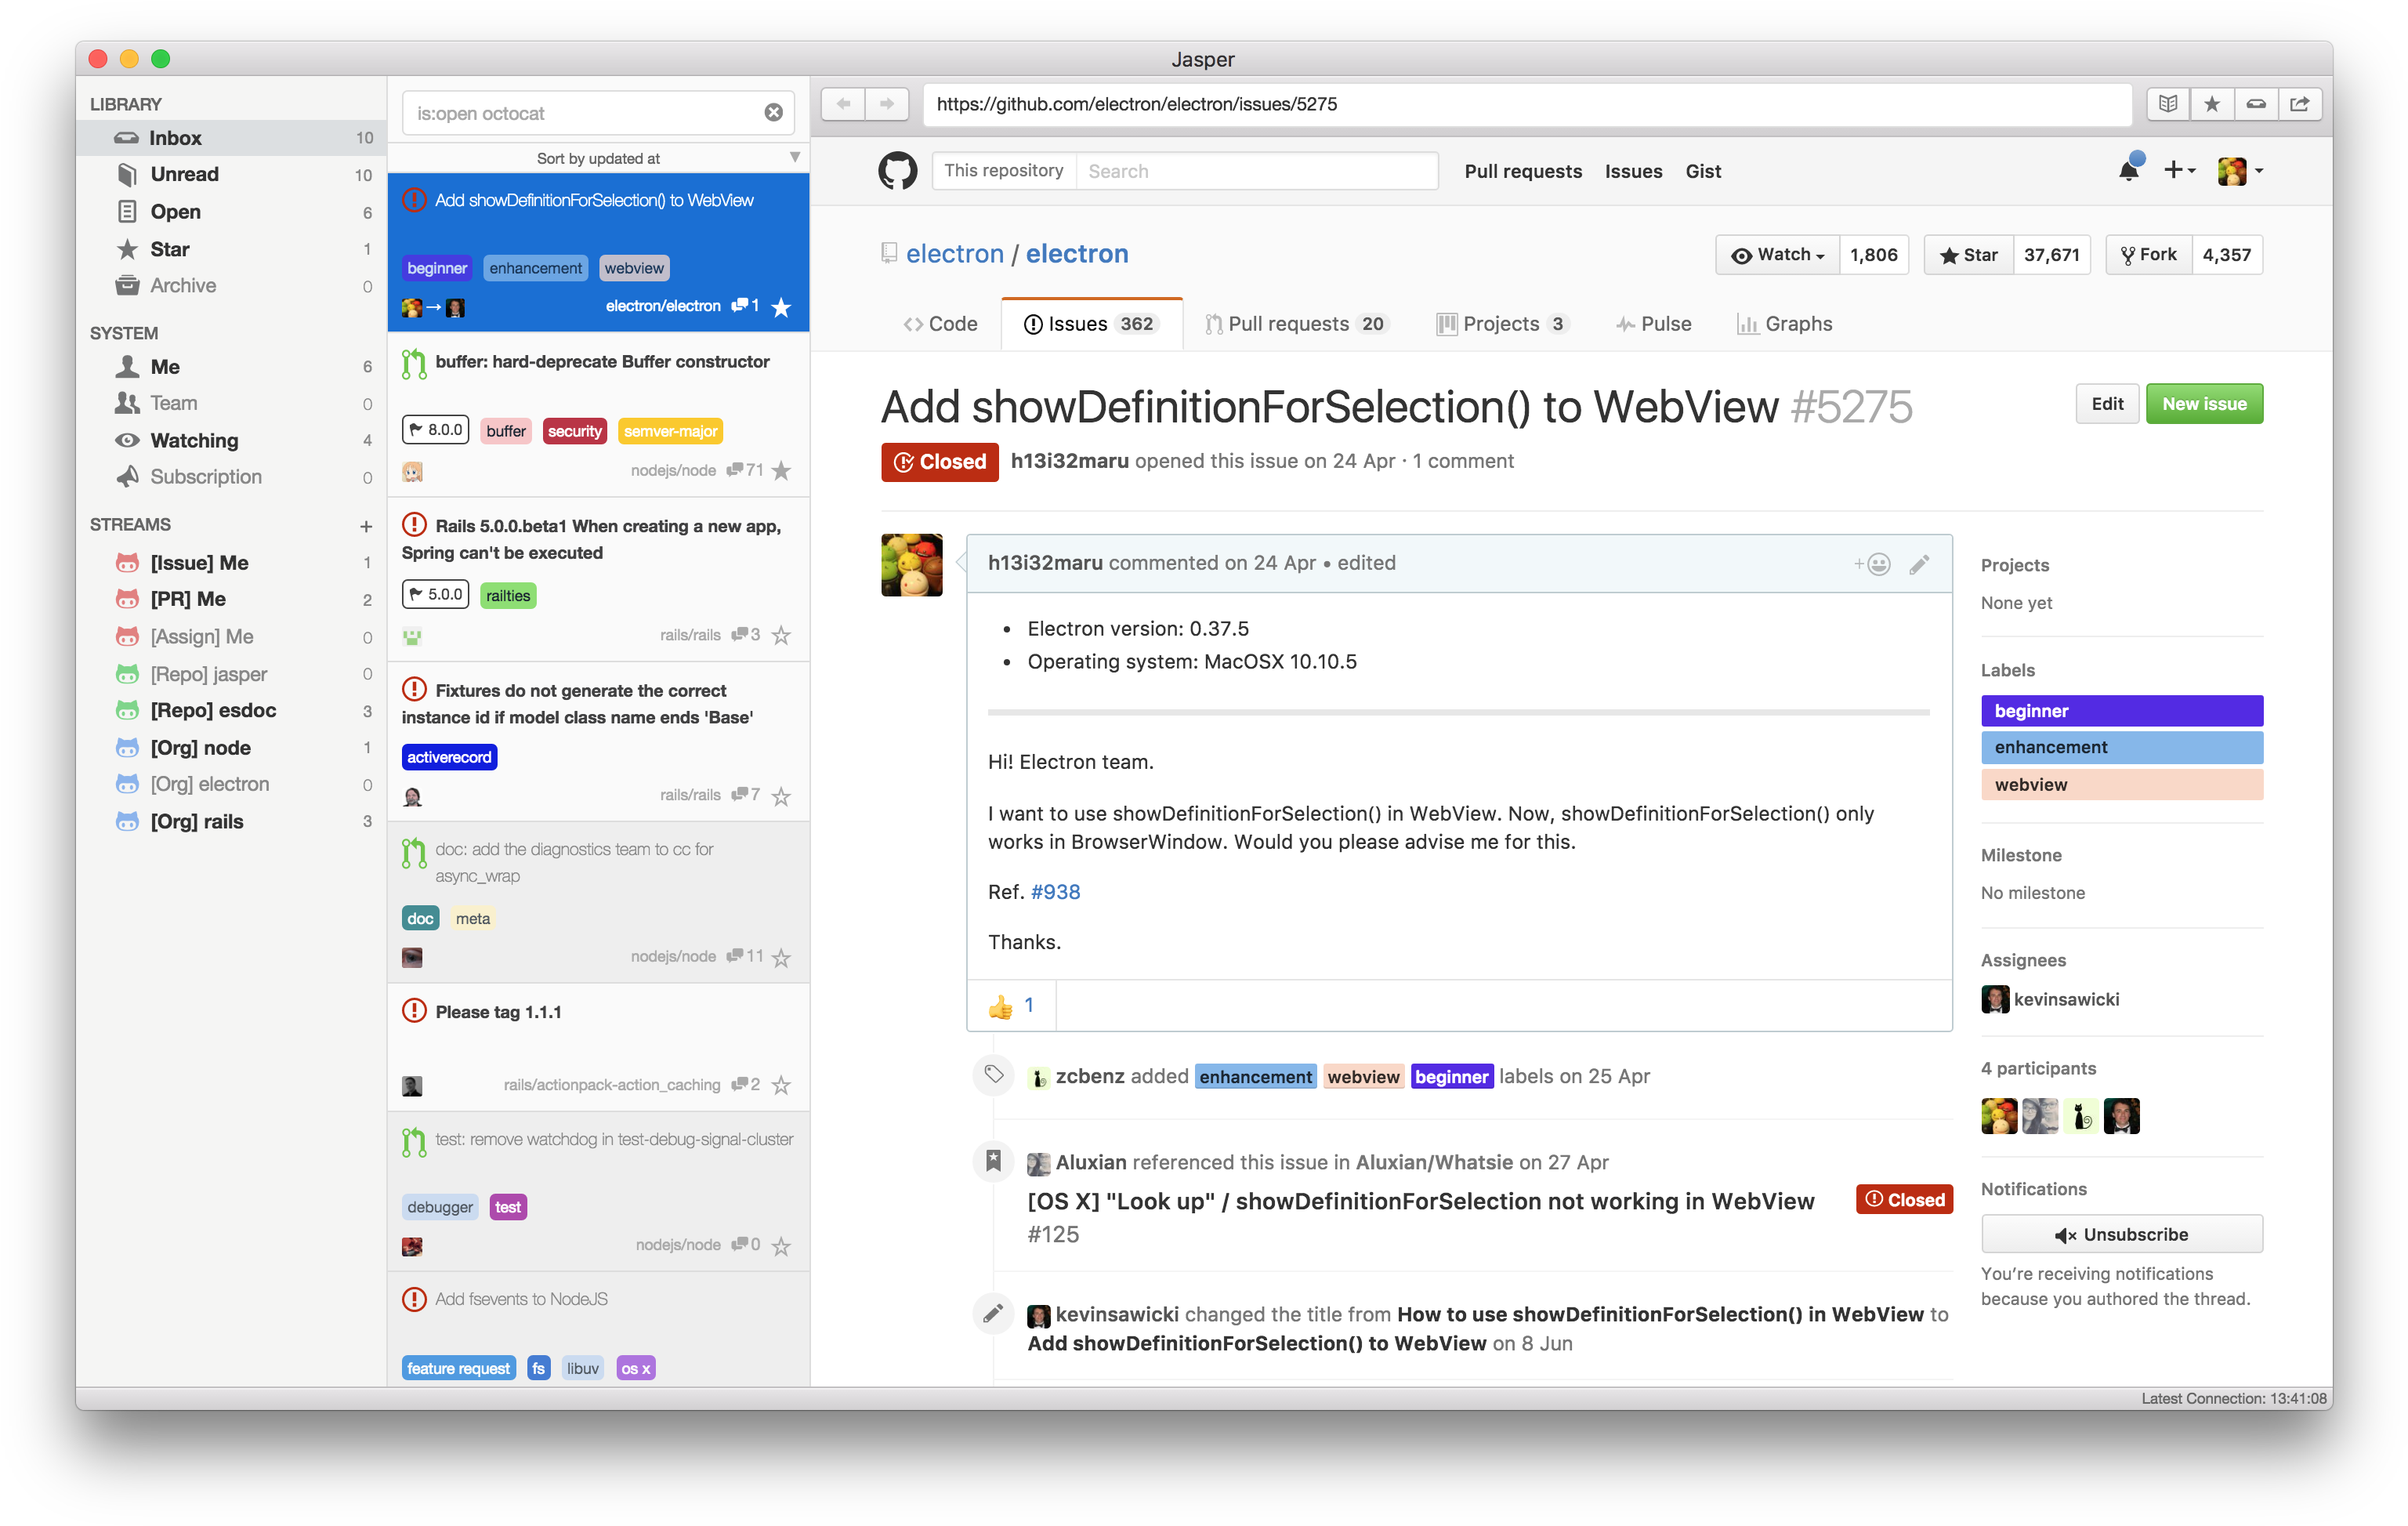2408x1526 pixels.
Task: Click the Star repository button
Action: pos(1968,255)
